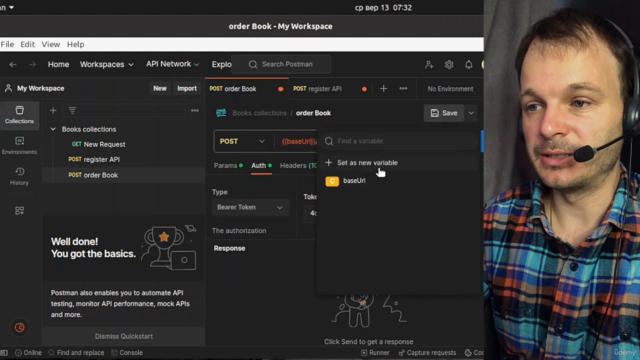640x360 pixels.
Task: Open Postman settings gear
Action: [449, 64]
